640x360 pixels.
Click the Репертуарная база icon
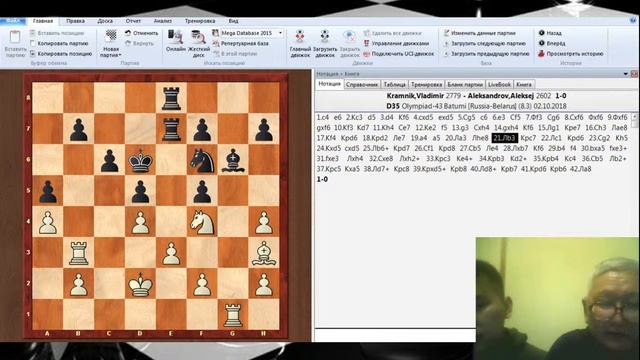[x=216, y=43]
